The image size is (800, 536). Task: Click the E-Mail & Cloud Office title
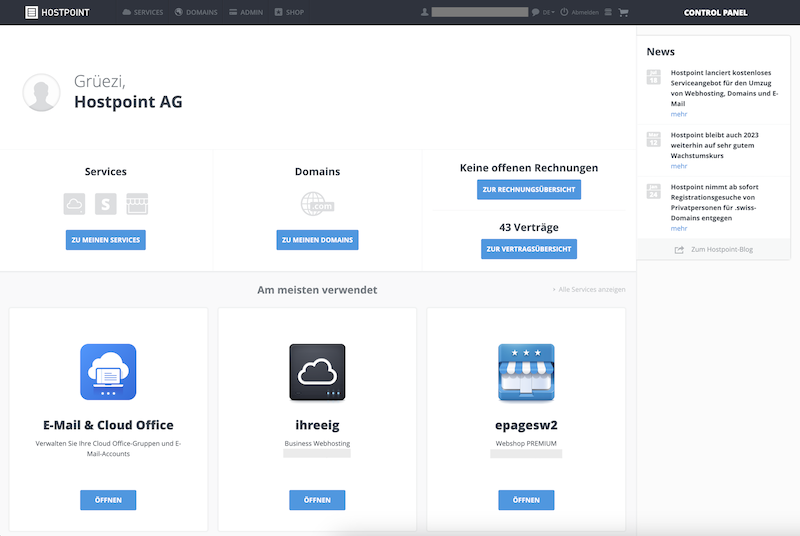coord(108,425)
